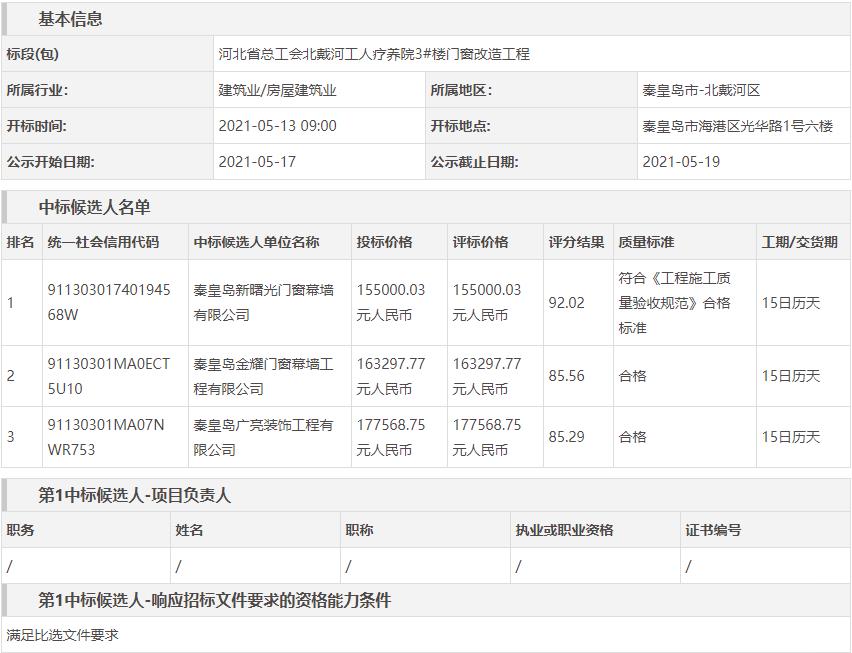Click the 投标价格 column header
This screenshot has height=653, width=852.
pyautogui.click(x=384, y=242)
